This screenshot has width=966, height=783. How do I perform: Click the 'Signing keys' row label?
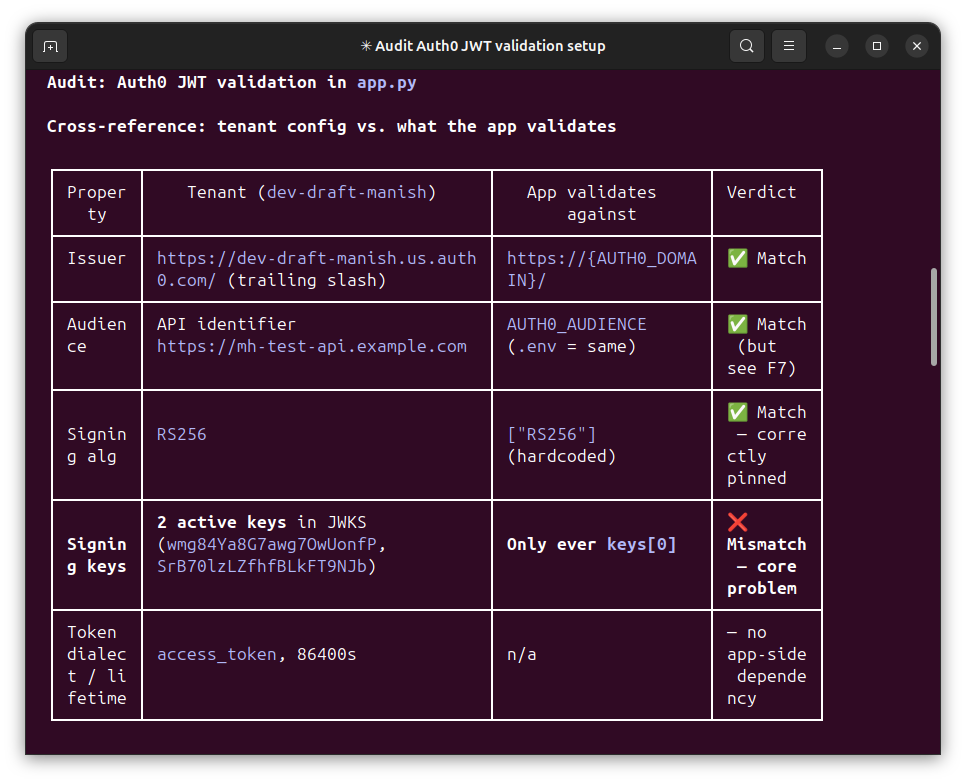pyautogui.click(x=97, y=556)
